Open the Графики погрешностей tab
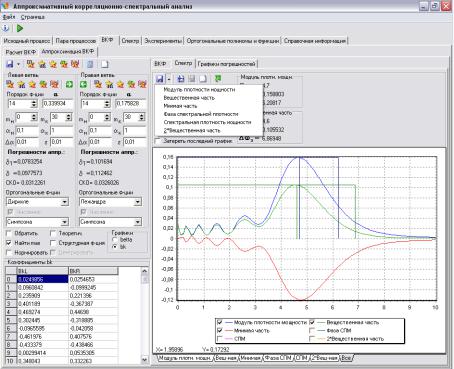454x369 pixels. tap(226, 63)
